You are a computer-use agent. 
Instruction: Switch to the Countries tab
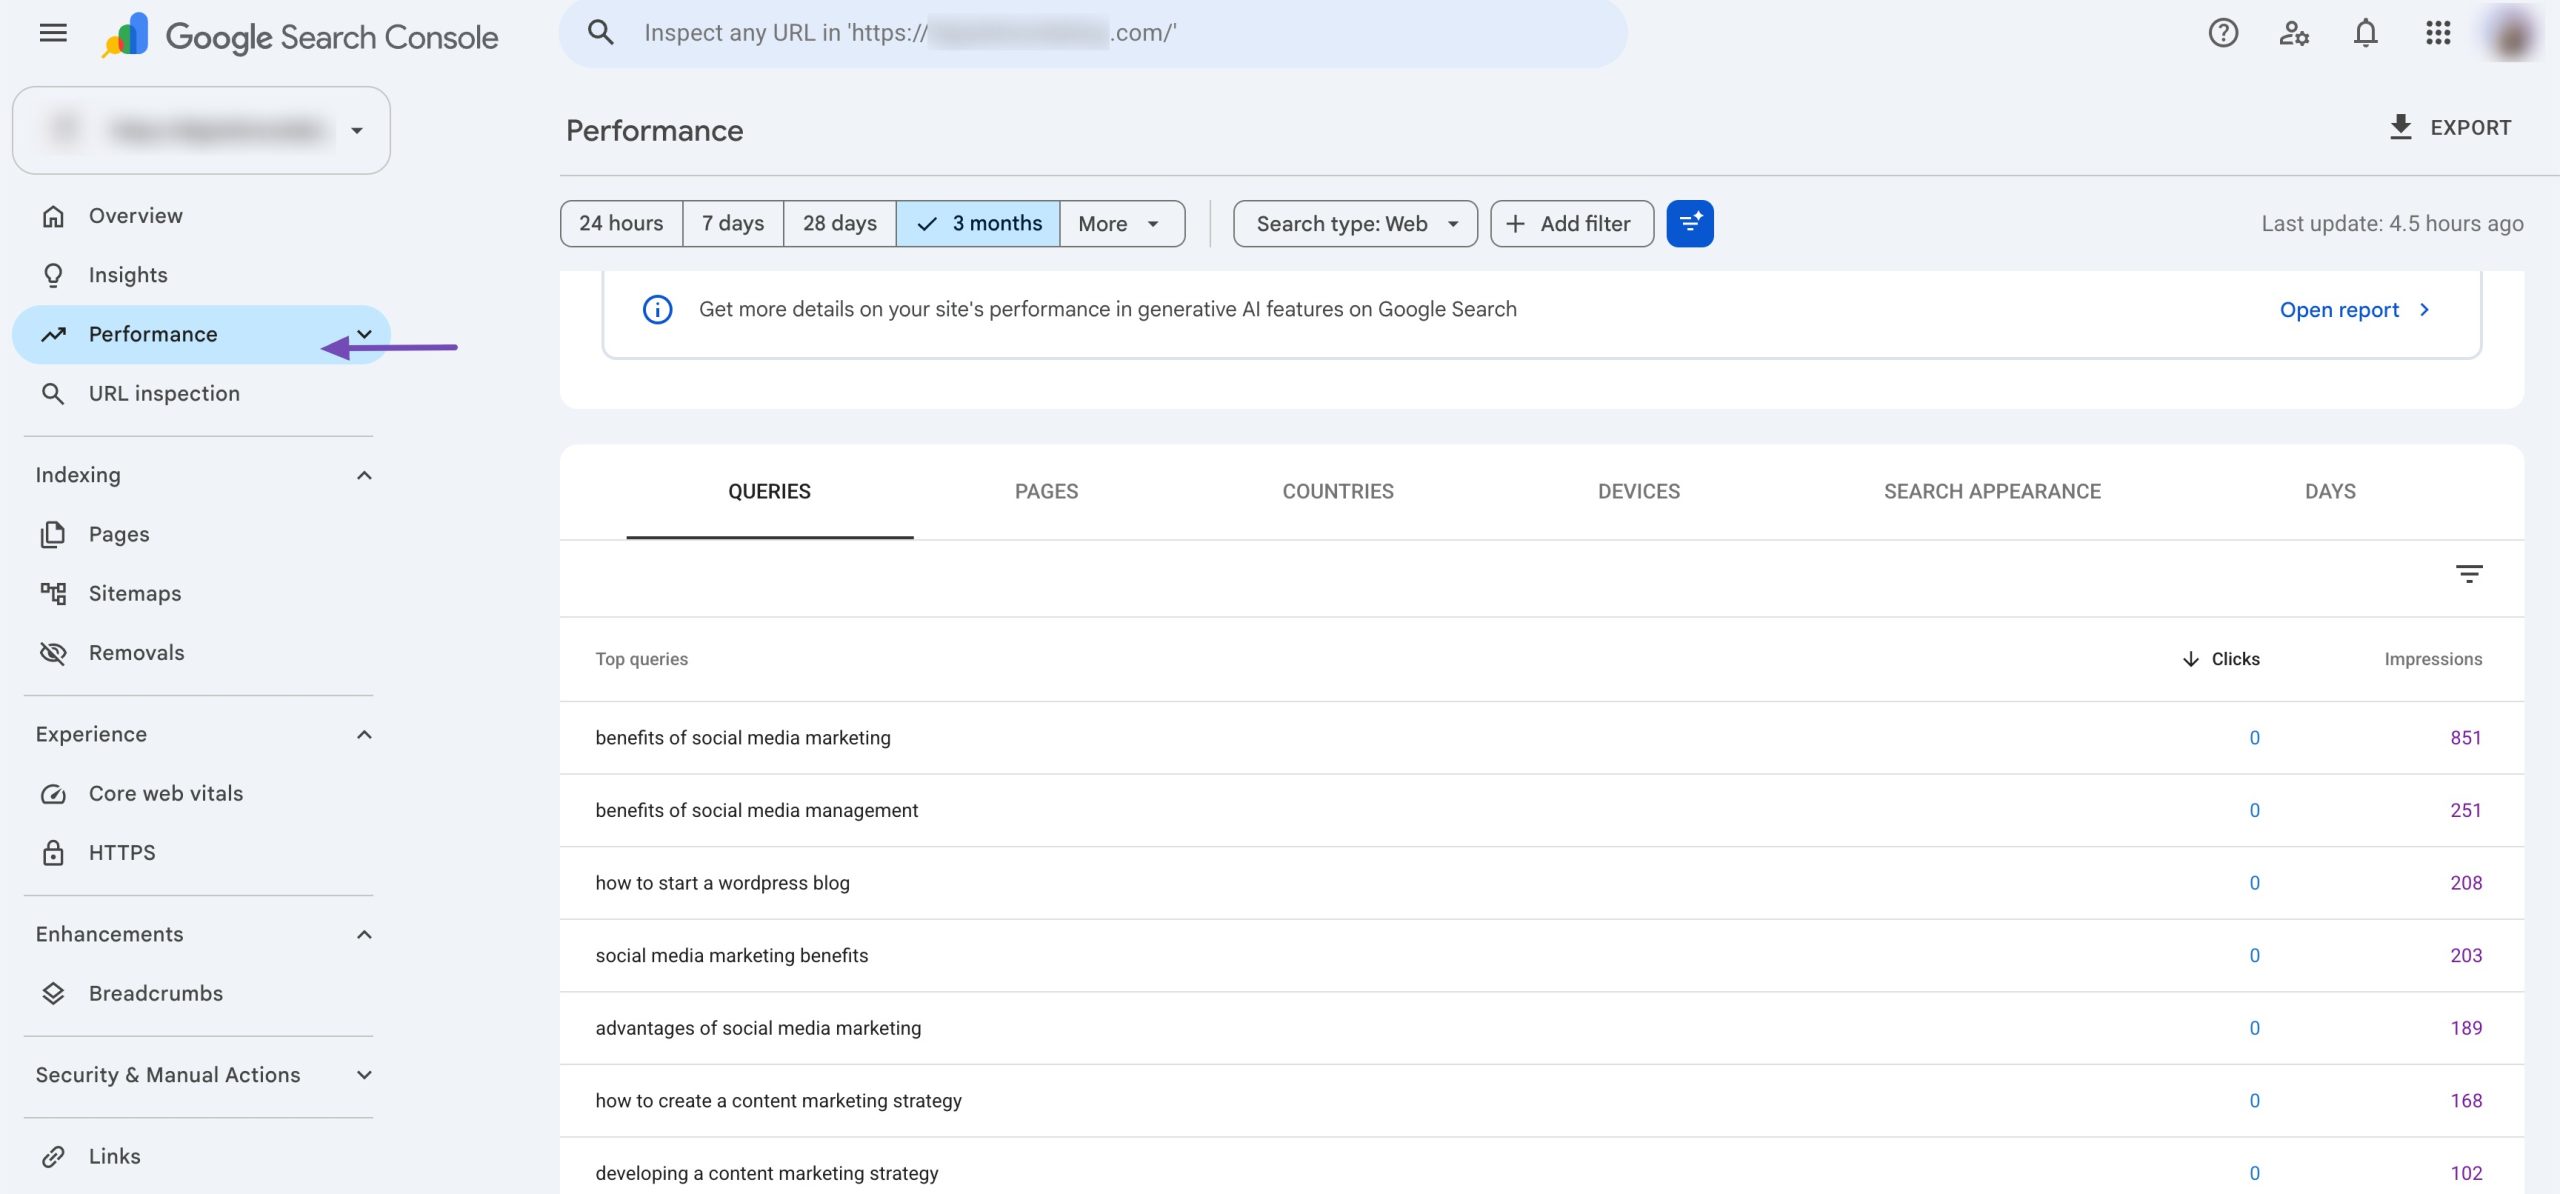(x=1338, y=492)
